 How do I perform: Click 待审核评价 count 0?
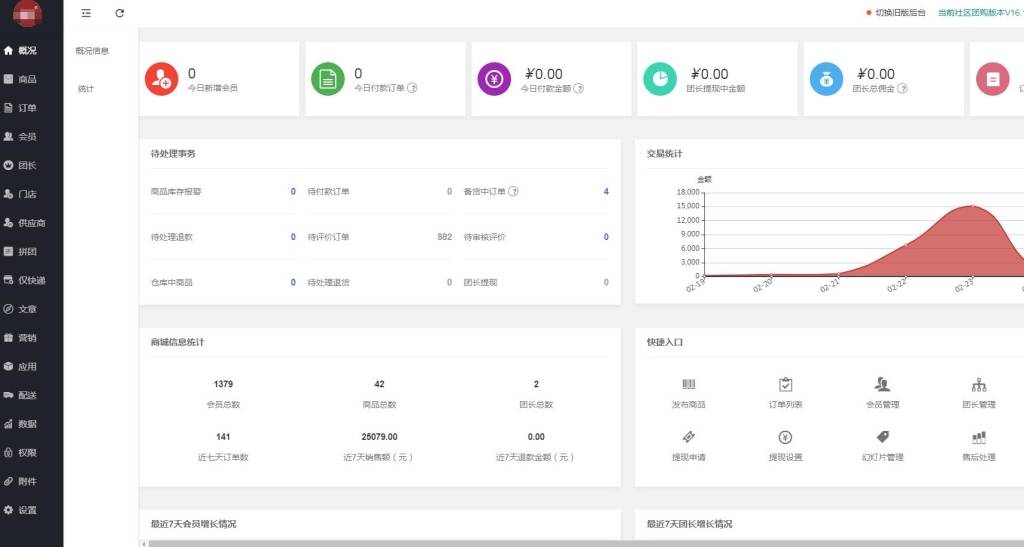pyautogui.click(x=606, y=237)
